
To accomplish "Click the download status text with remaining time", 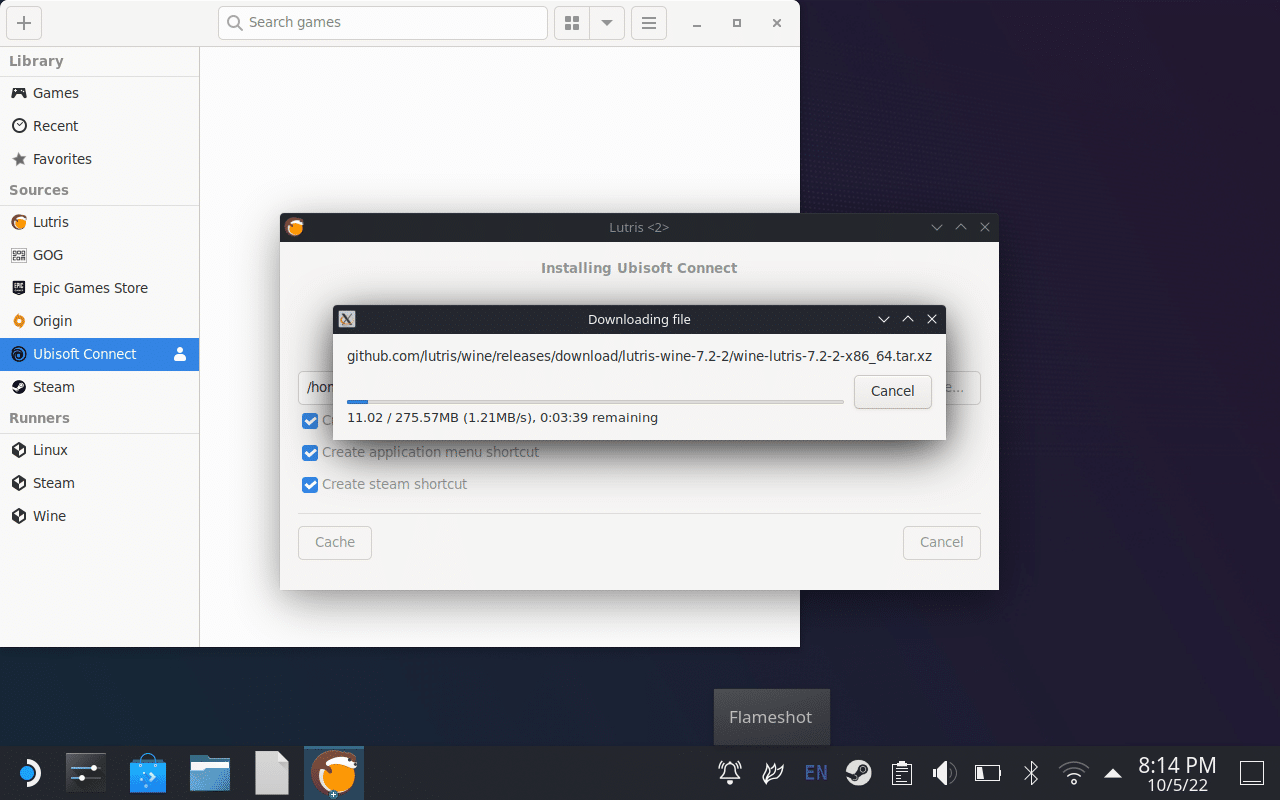I will click(502, 418).
